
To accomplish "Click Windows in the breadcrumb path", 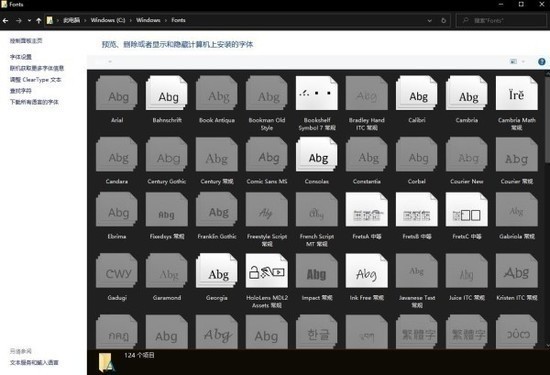I will coord(148,20).
